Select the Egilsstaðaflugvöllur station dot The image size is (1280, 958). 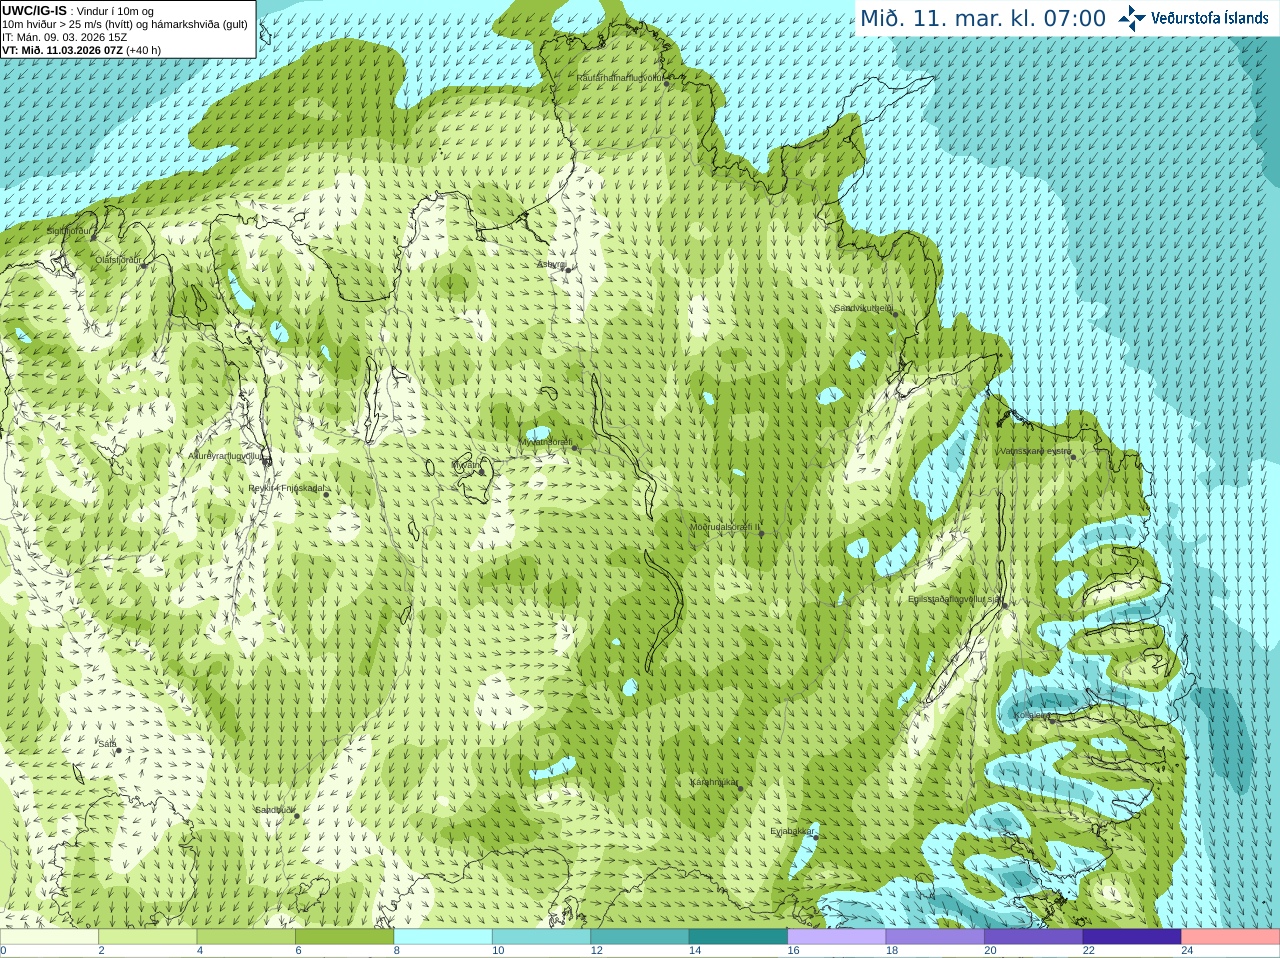[x=1004, y=605]
